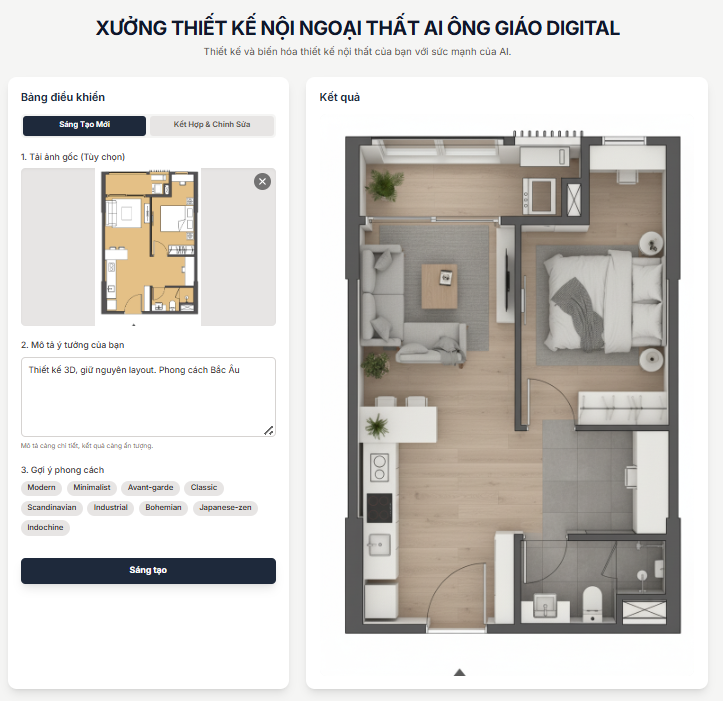Choose the Minimalist style chip
This screenshot has height=701, width=723.
(x=92, y=488)
